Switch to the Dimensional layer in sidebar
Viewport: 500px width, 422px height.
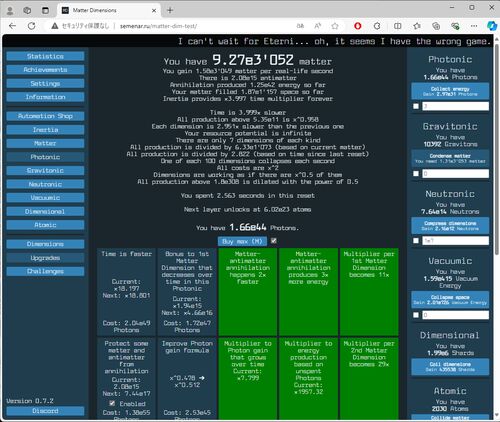[x=45, y=211]
